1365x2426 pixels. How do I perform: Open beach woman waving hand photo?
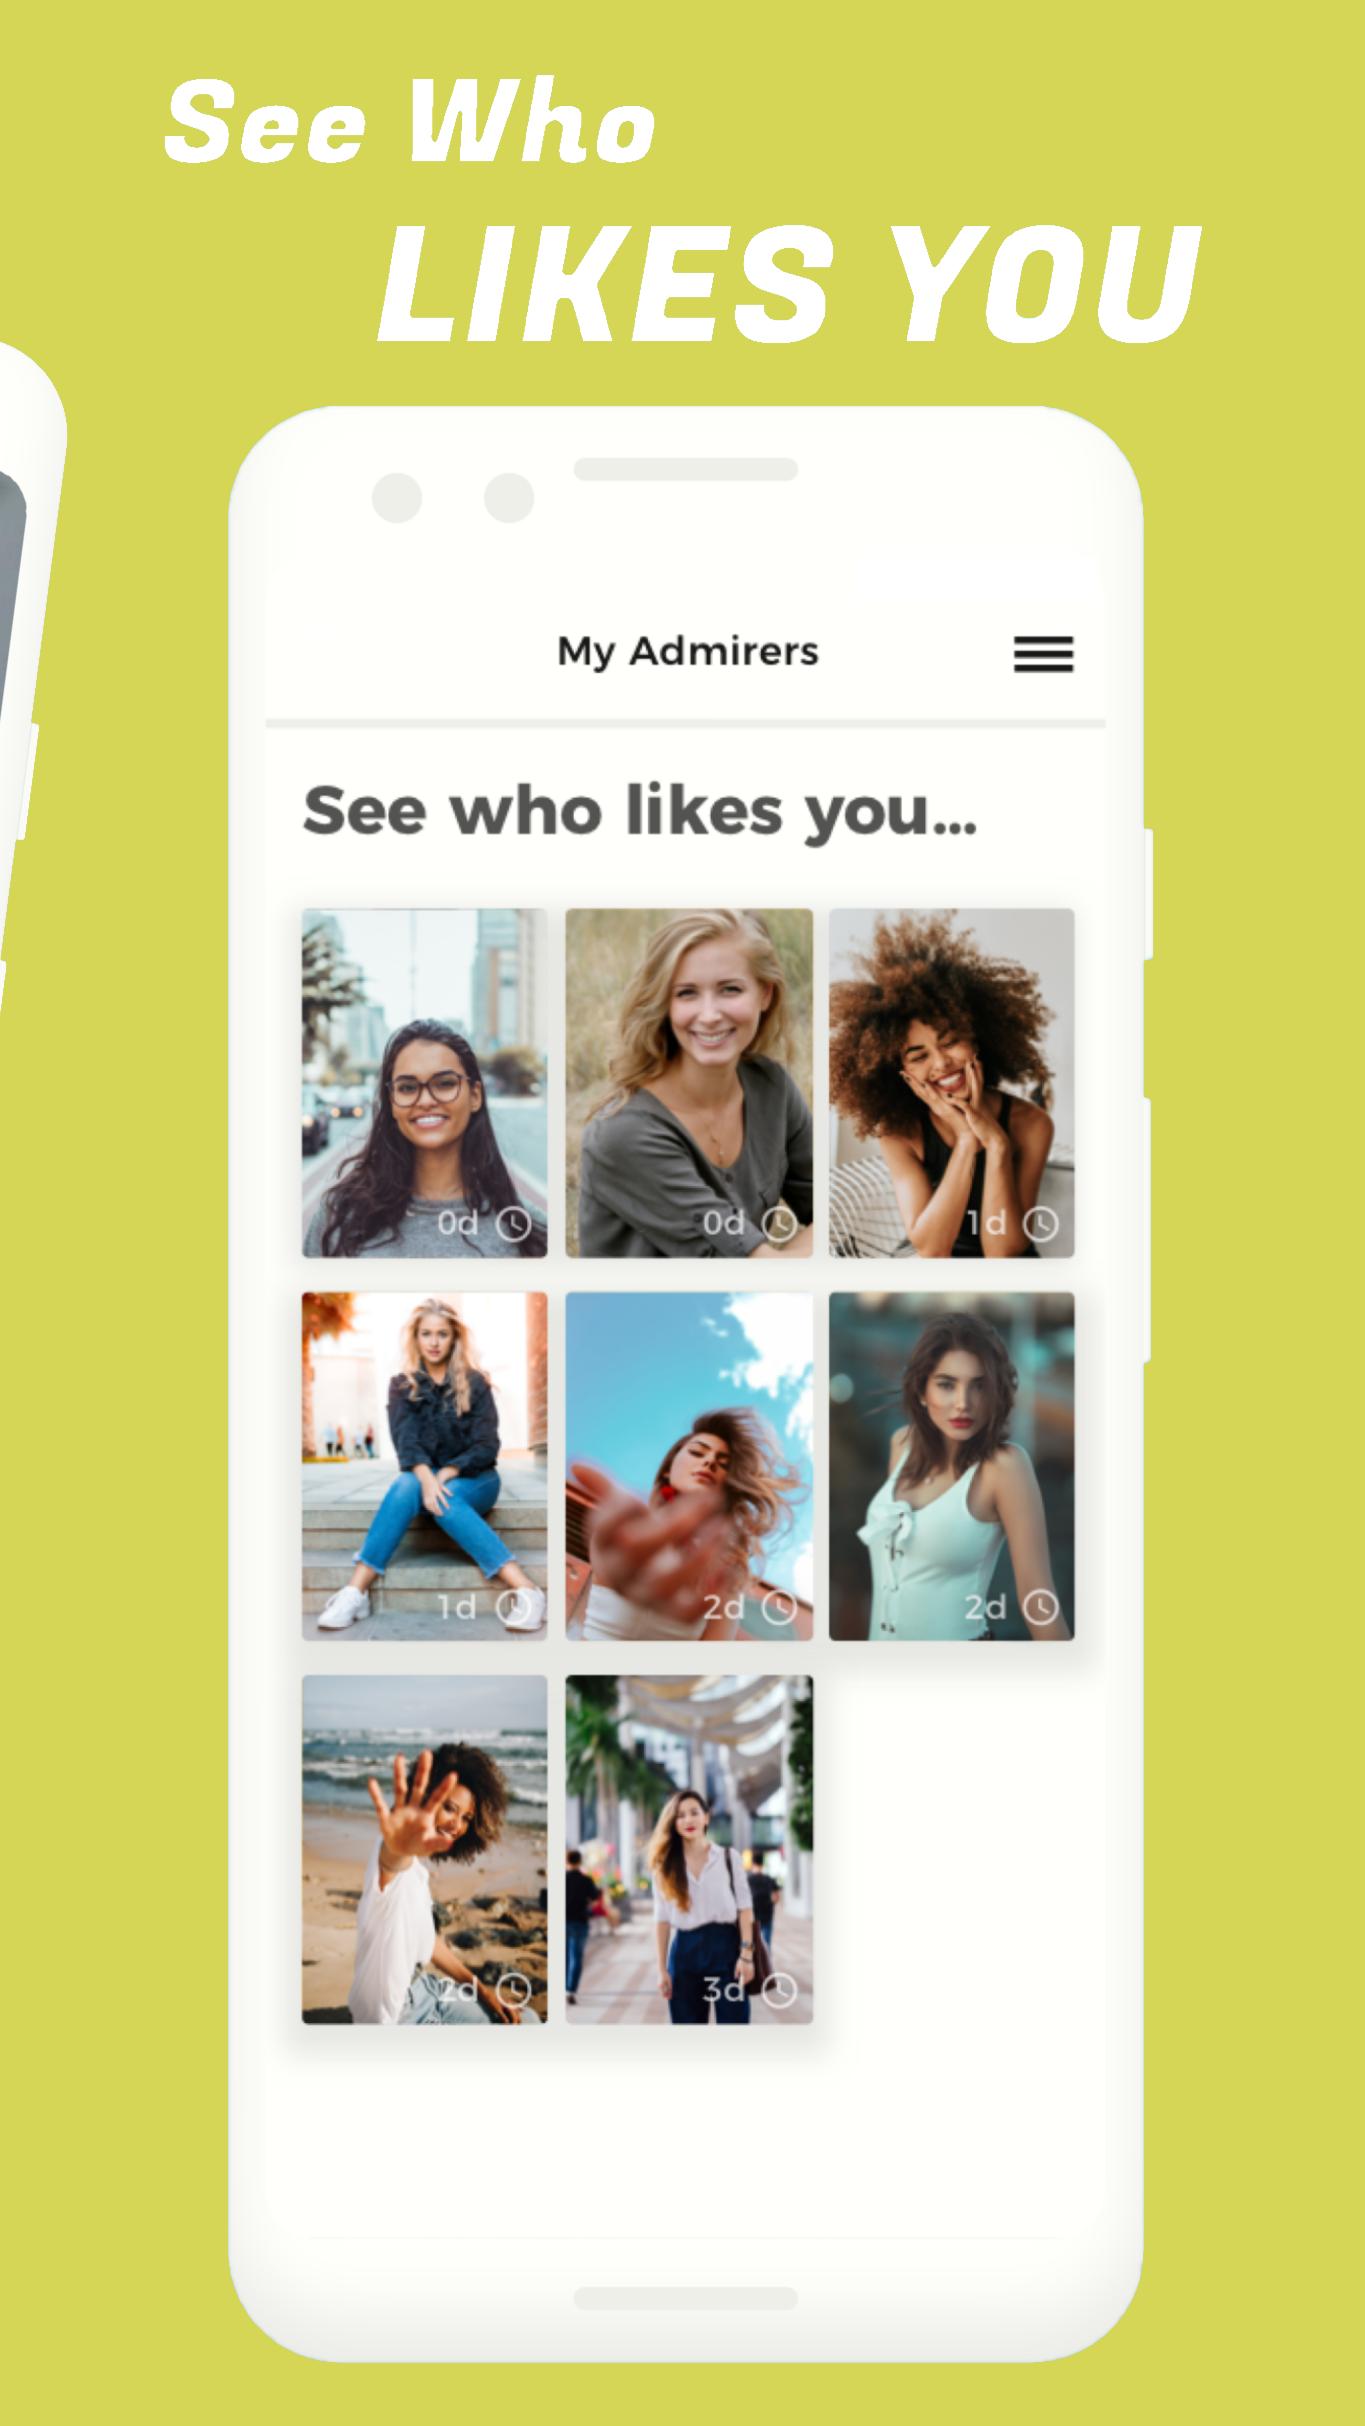tap(425, 1850)
